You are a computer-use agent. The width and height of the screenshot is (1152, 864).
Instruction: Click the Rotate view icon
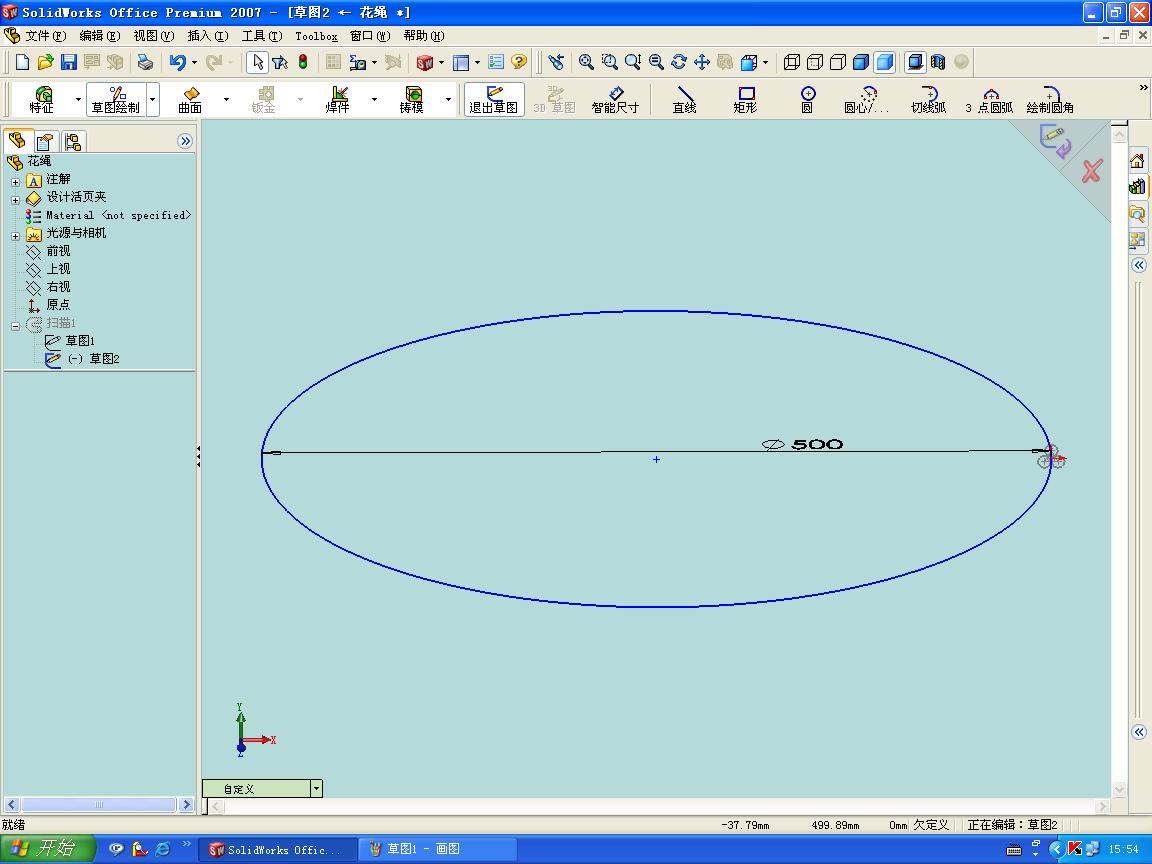679,62
